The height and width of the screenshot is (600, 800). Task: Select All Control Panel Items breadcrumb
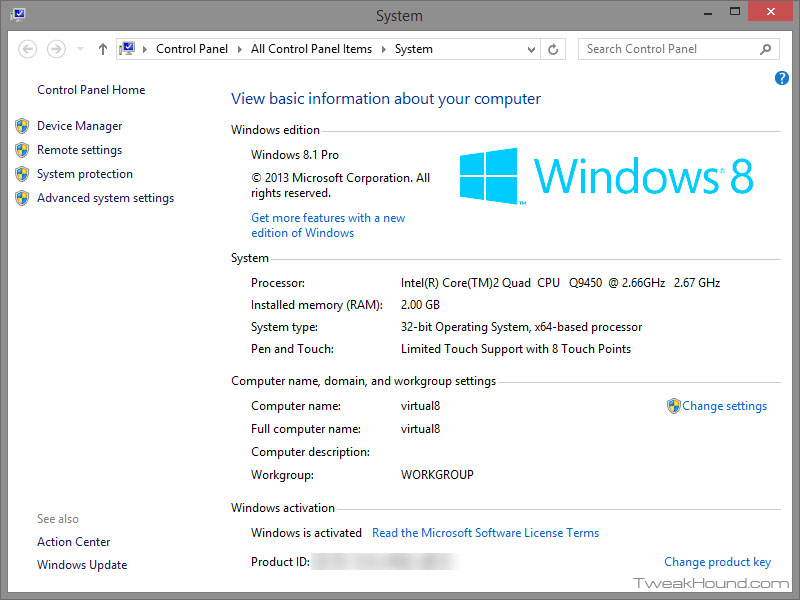(x=311, y=49)
